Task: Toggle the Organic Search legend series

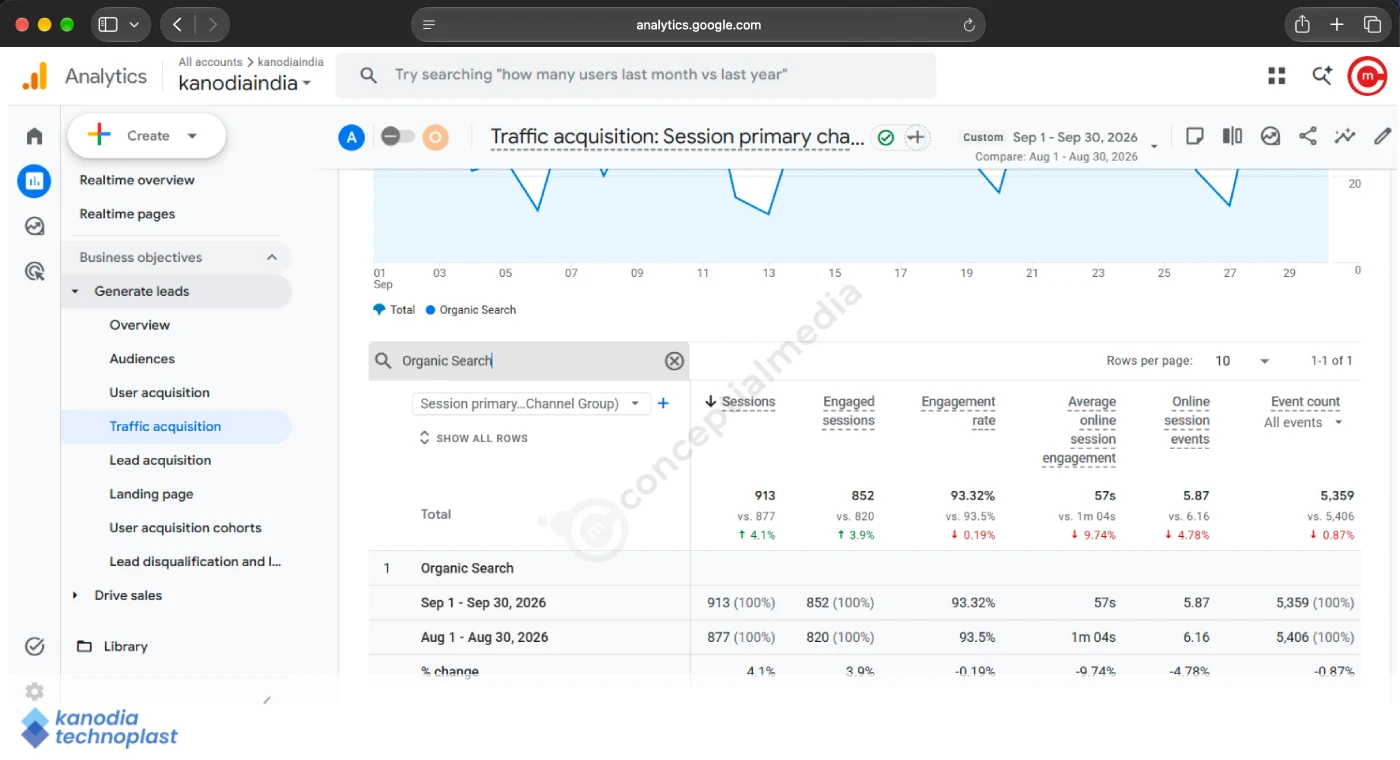Action: (471, 310)
